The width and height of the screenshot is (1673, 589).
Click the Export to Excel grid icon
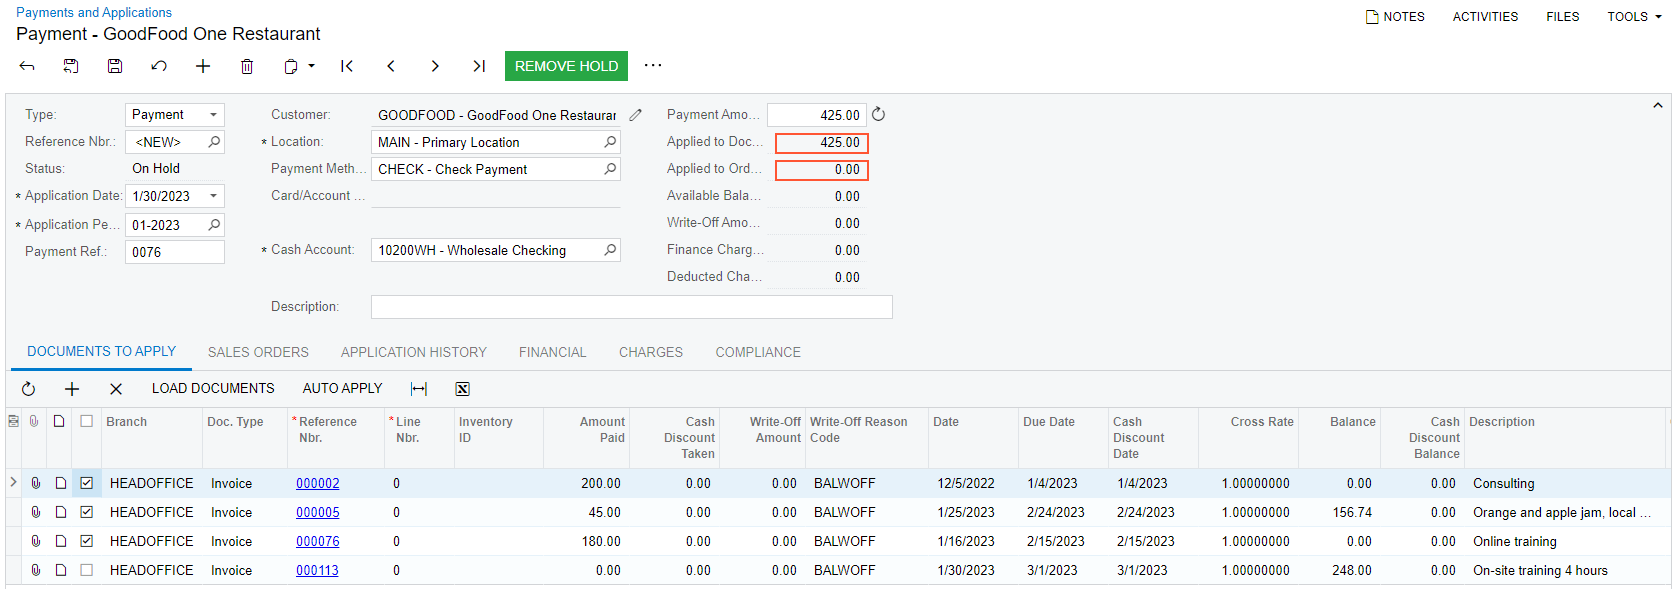click(x=462, y=389)
